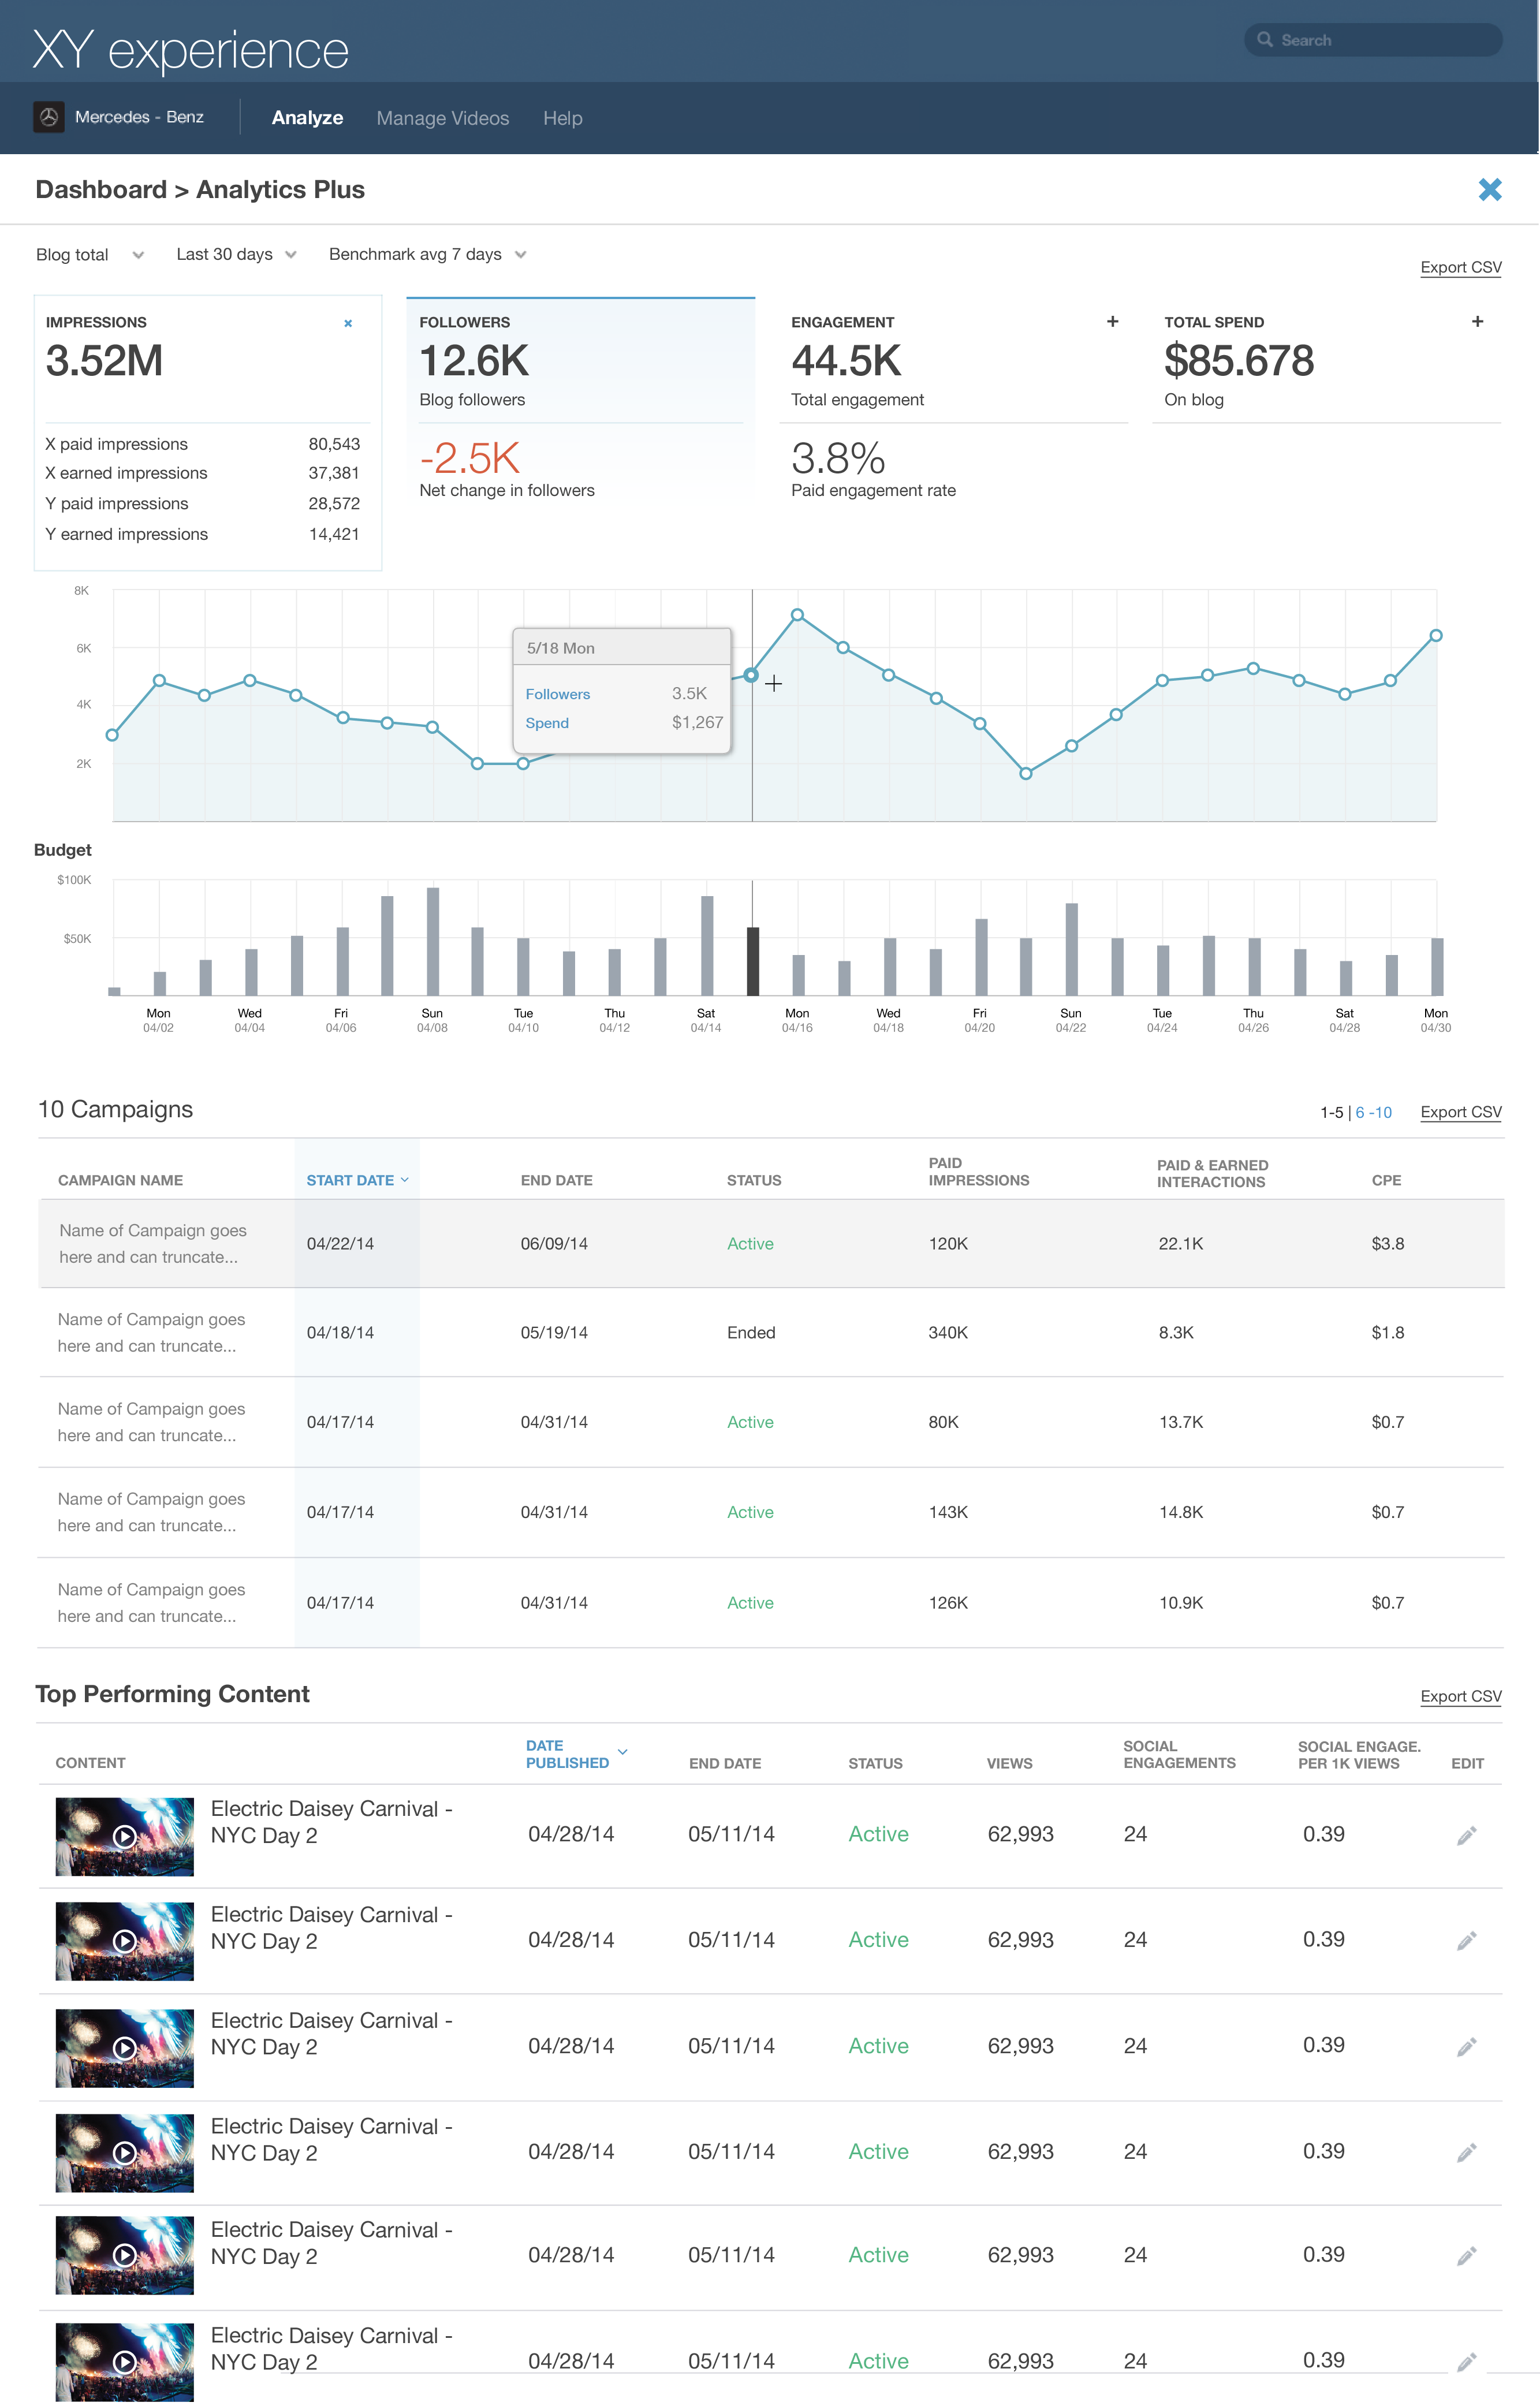
Task: Sort content by Views column
Action: 1009,1763
